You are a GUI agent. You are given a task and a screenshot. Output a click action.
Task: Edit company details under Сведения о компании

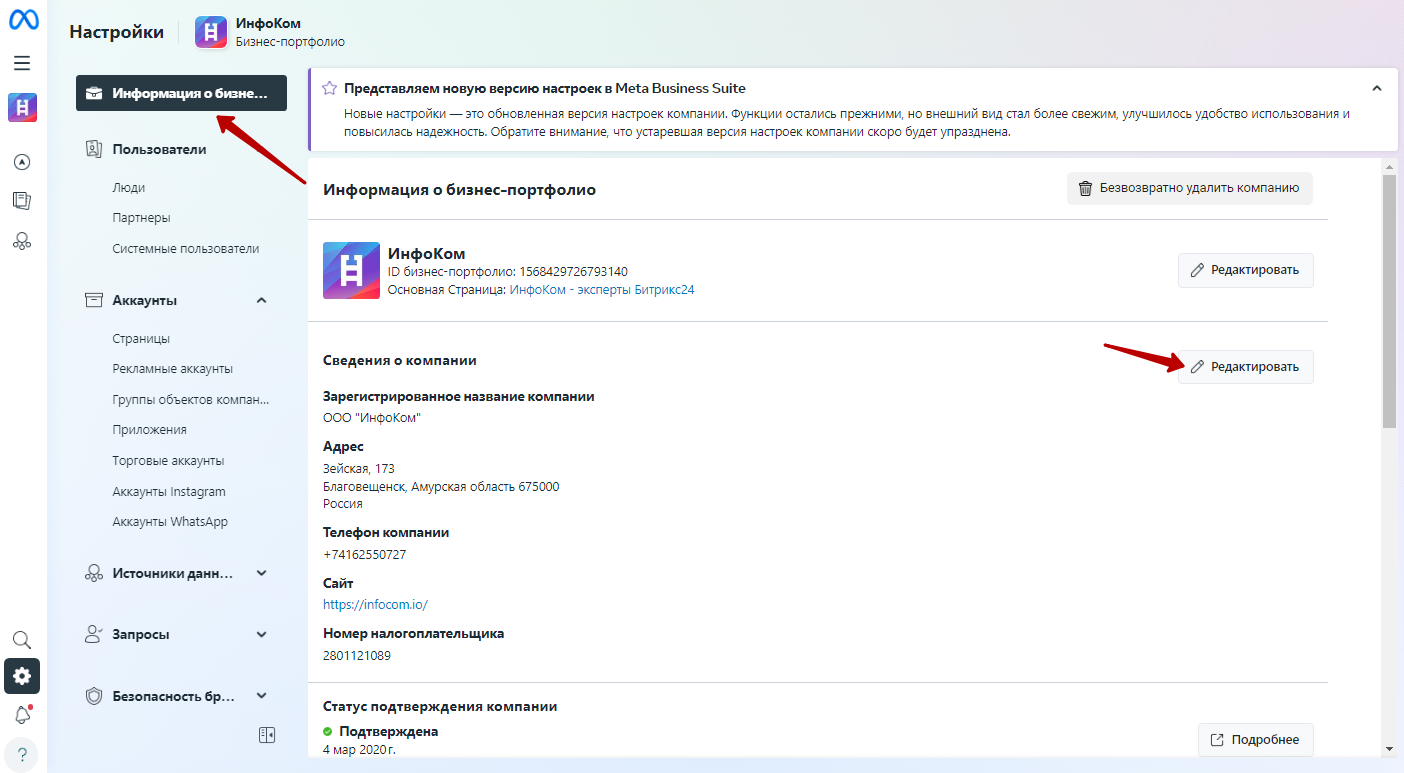tap(1245, 367)
